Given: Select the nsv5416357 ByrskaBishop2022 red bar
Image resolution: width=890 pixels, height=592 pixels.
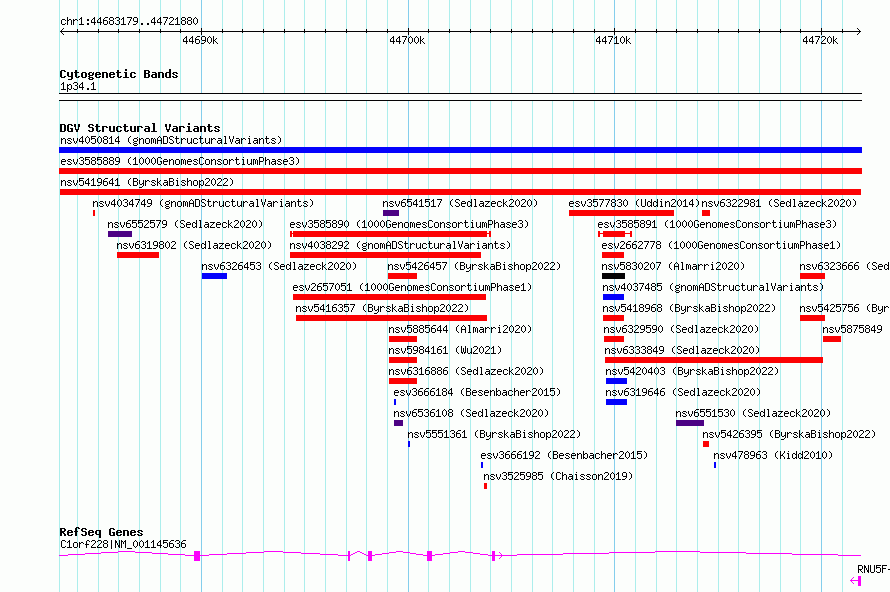Looking at the screenshot, I should 391,318.
